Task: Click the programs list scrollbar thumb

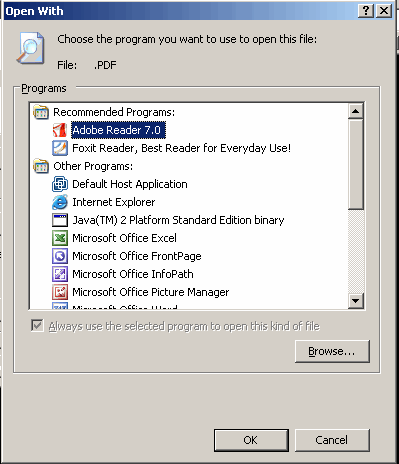Action: pyautogui.click(x=356, y=164)
